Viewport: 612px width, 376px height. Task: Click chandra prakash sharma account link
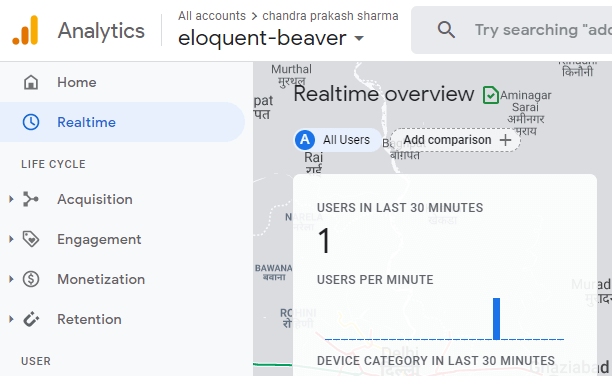(x=330, y=16)
